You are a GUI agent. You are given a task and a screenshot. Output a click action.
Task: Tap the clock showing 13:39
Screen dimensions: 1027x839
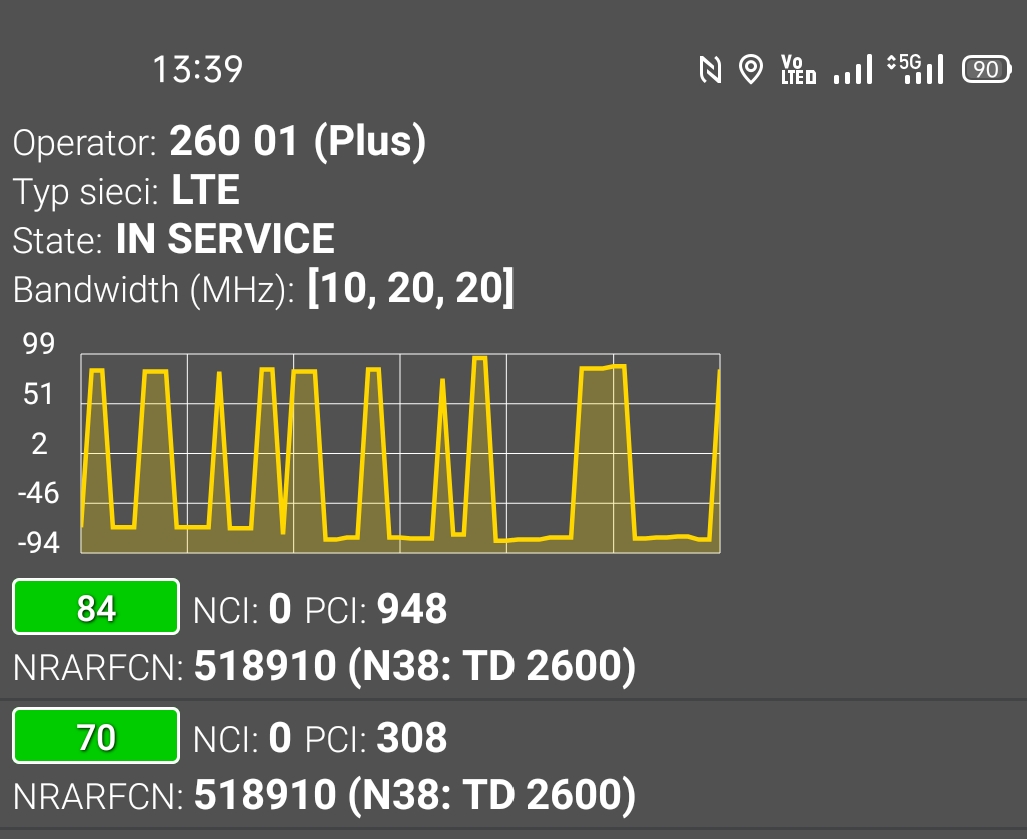click(x=197, y=70)
